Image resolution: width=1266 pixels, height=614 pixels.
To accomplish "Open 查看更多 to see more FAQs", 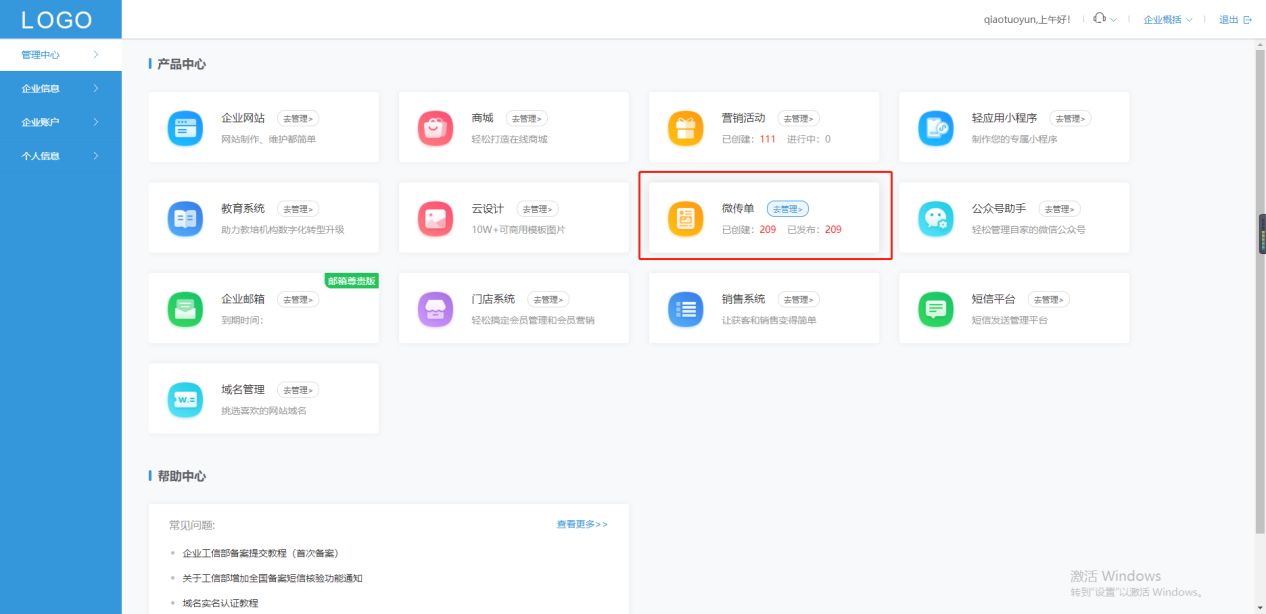I will coord(580,523).
